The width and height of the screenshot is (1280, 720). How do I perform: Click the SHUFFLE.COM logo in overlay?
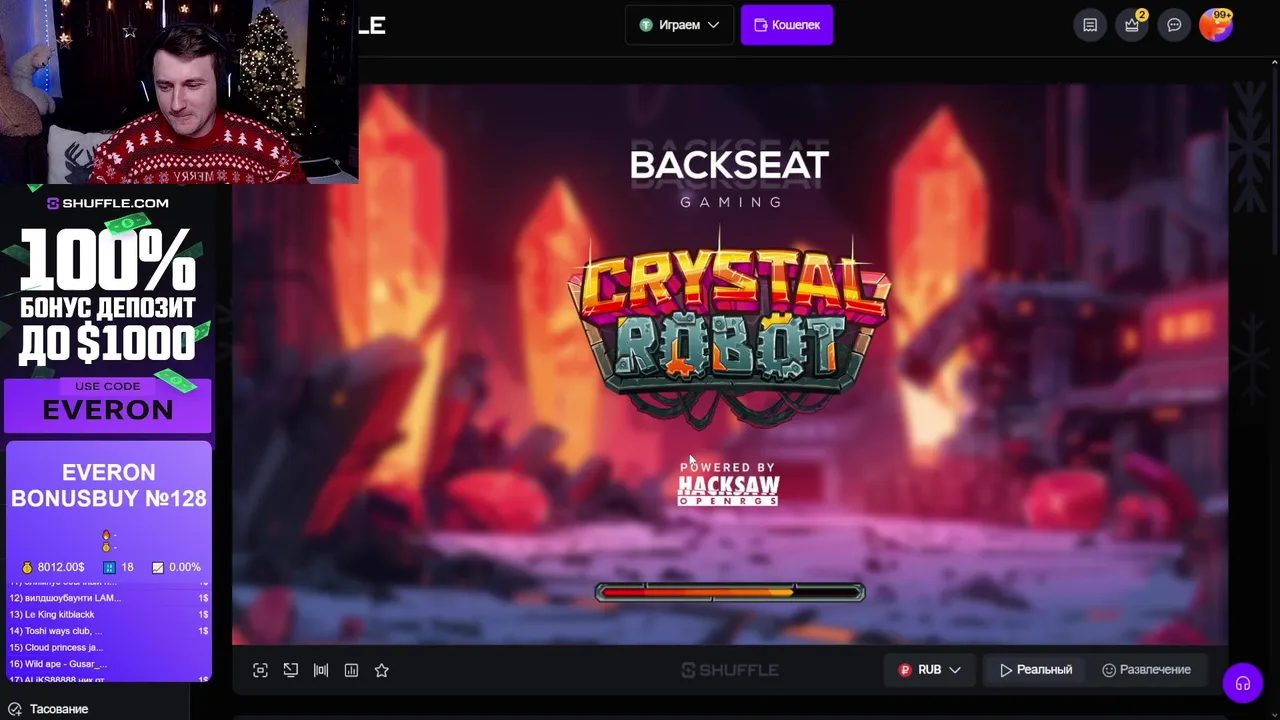[x=108, y=203]
